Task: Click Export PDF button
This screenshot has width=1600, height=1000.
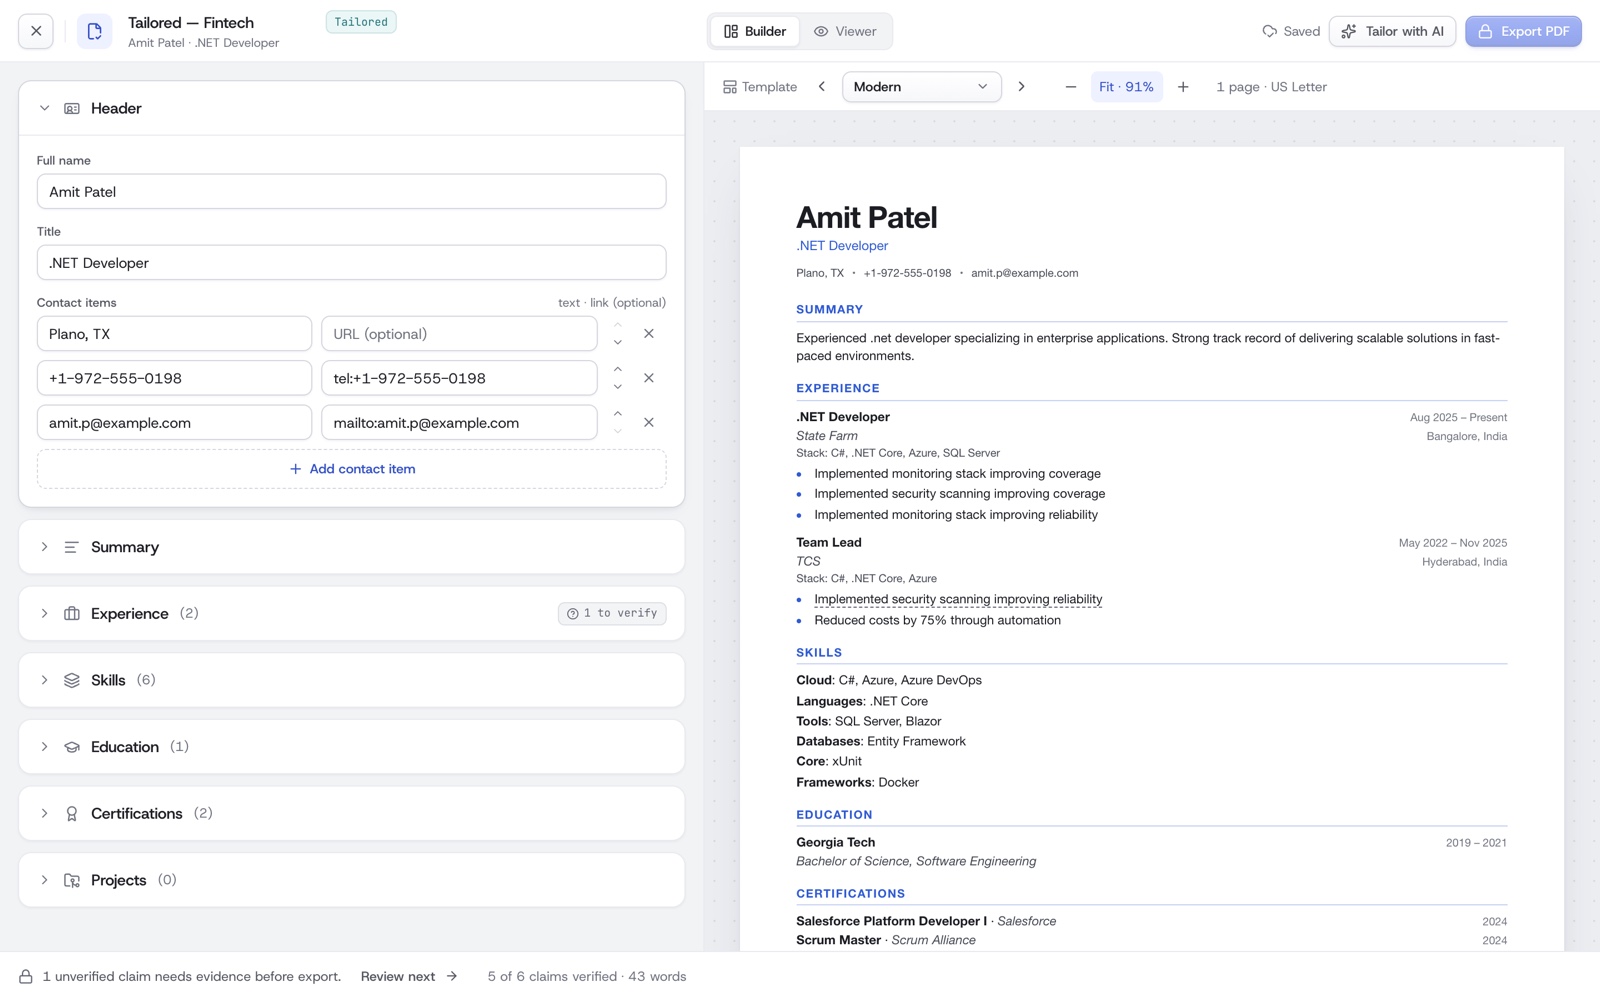Action: 1523,31
